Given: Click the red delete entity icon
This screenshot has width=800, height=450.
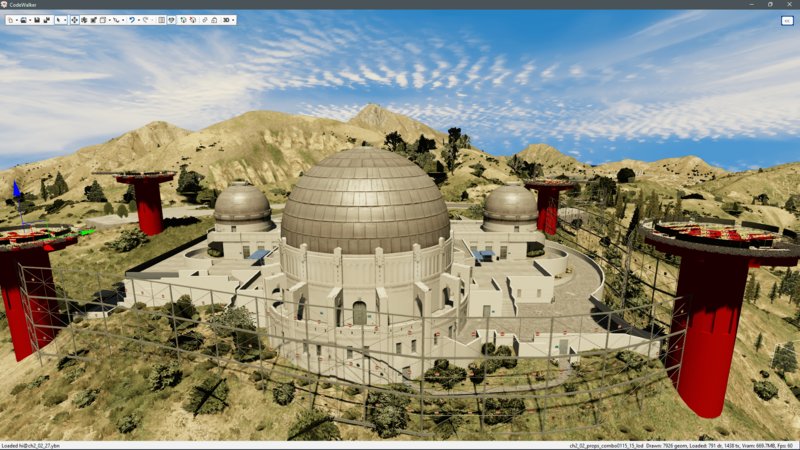Looking at the screenshot, I should 192,20.
